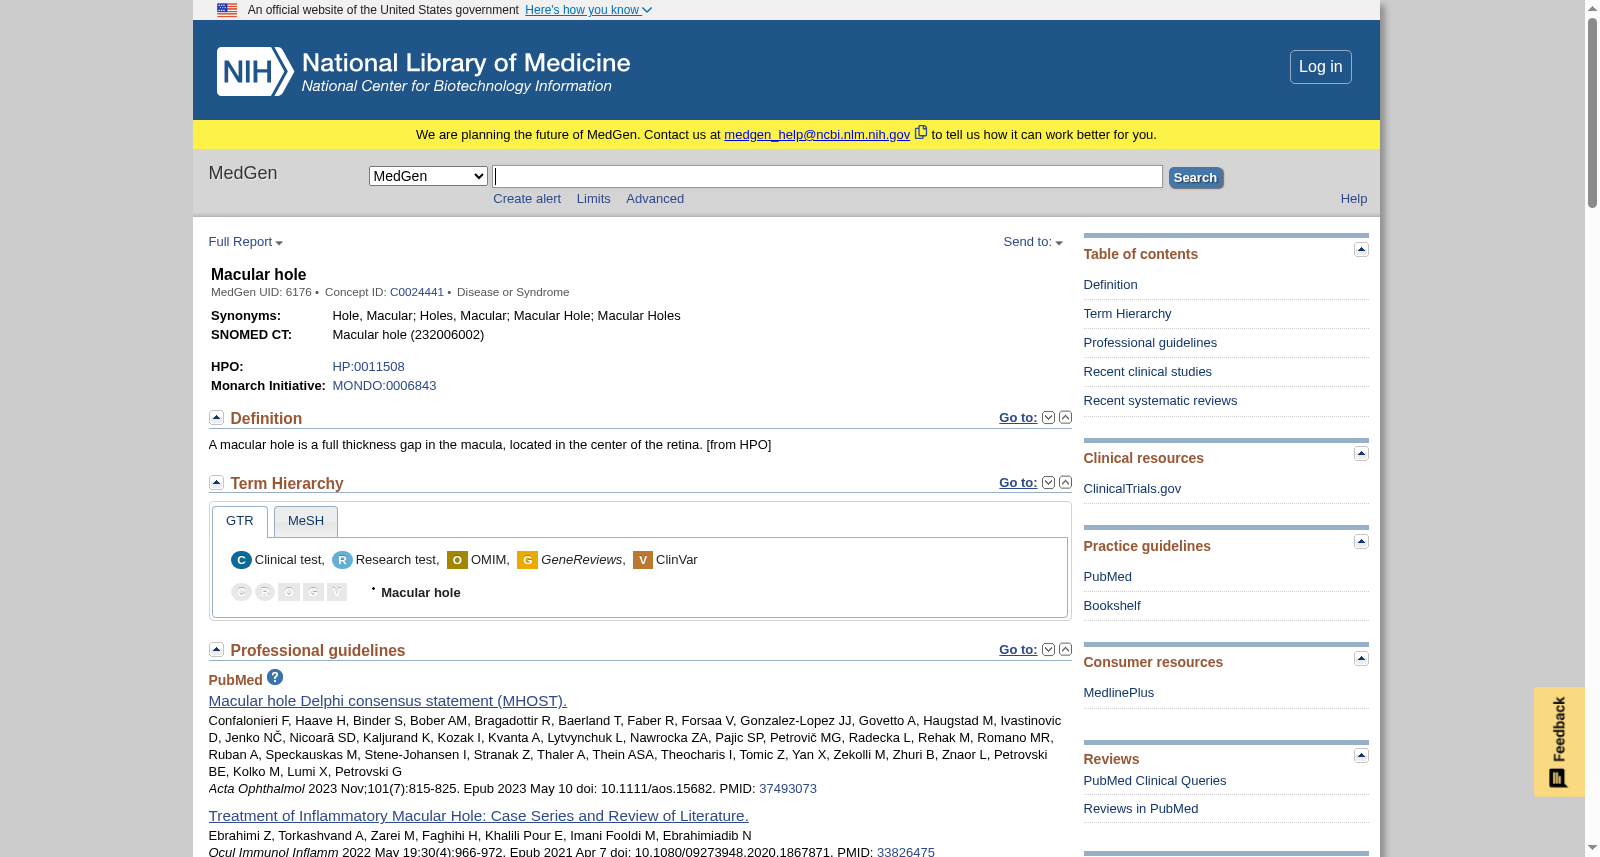Click the scrollbar down arrow
This screenshot has height=857, width=1600.
coord(1592,849)
